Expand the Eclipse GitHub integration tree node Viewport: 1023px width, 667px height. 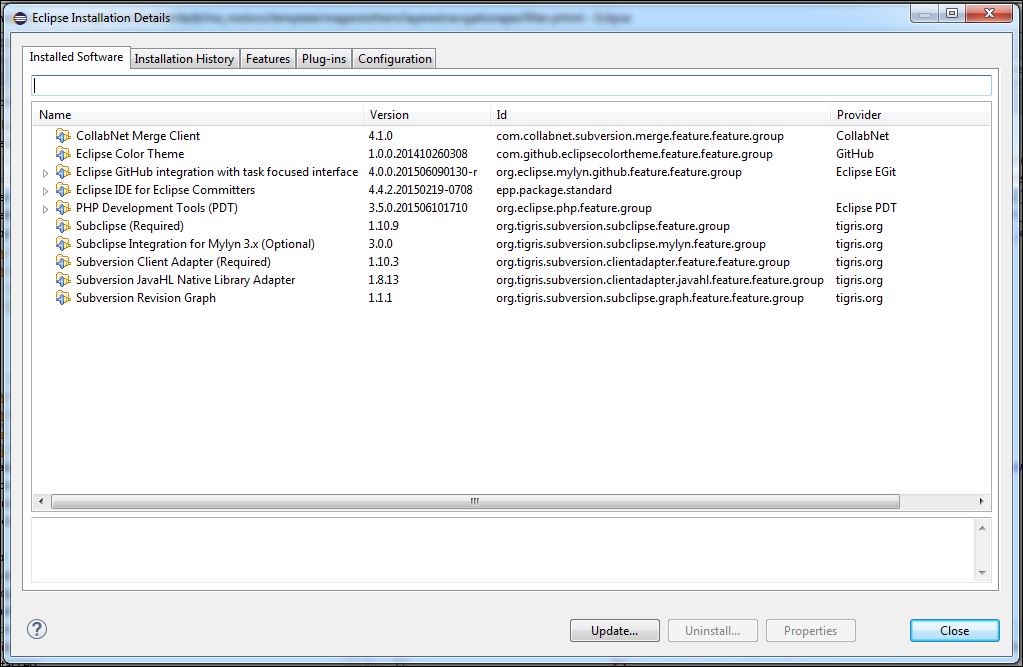45,173
